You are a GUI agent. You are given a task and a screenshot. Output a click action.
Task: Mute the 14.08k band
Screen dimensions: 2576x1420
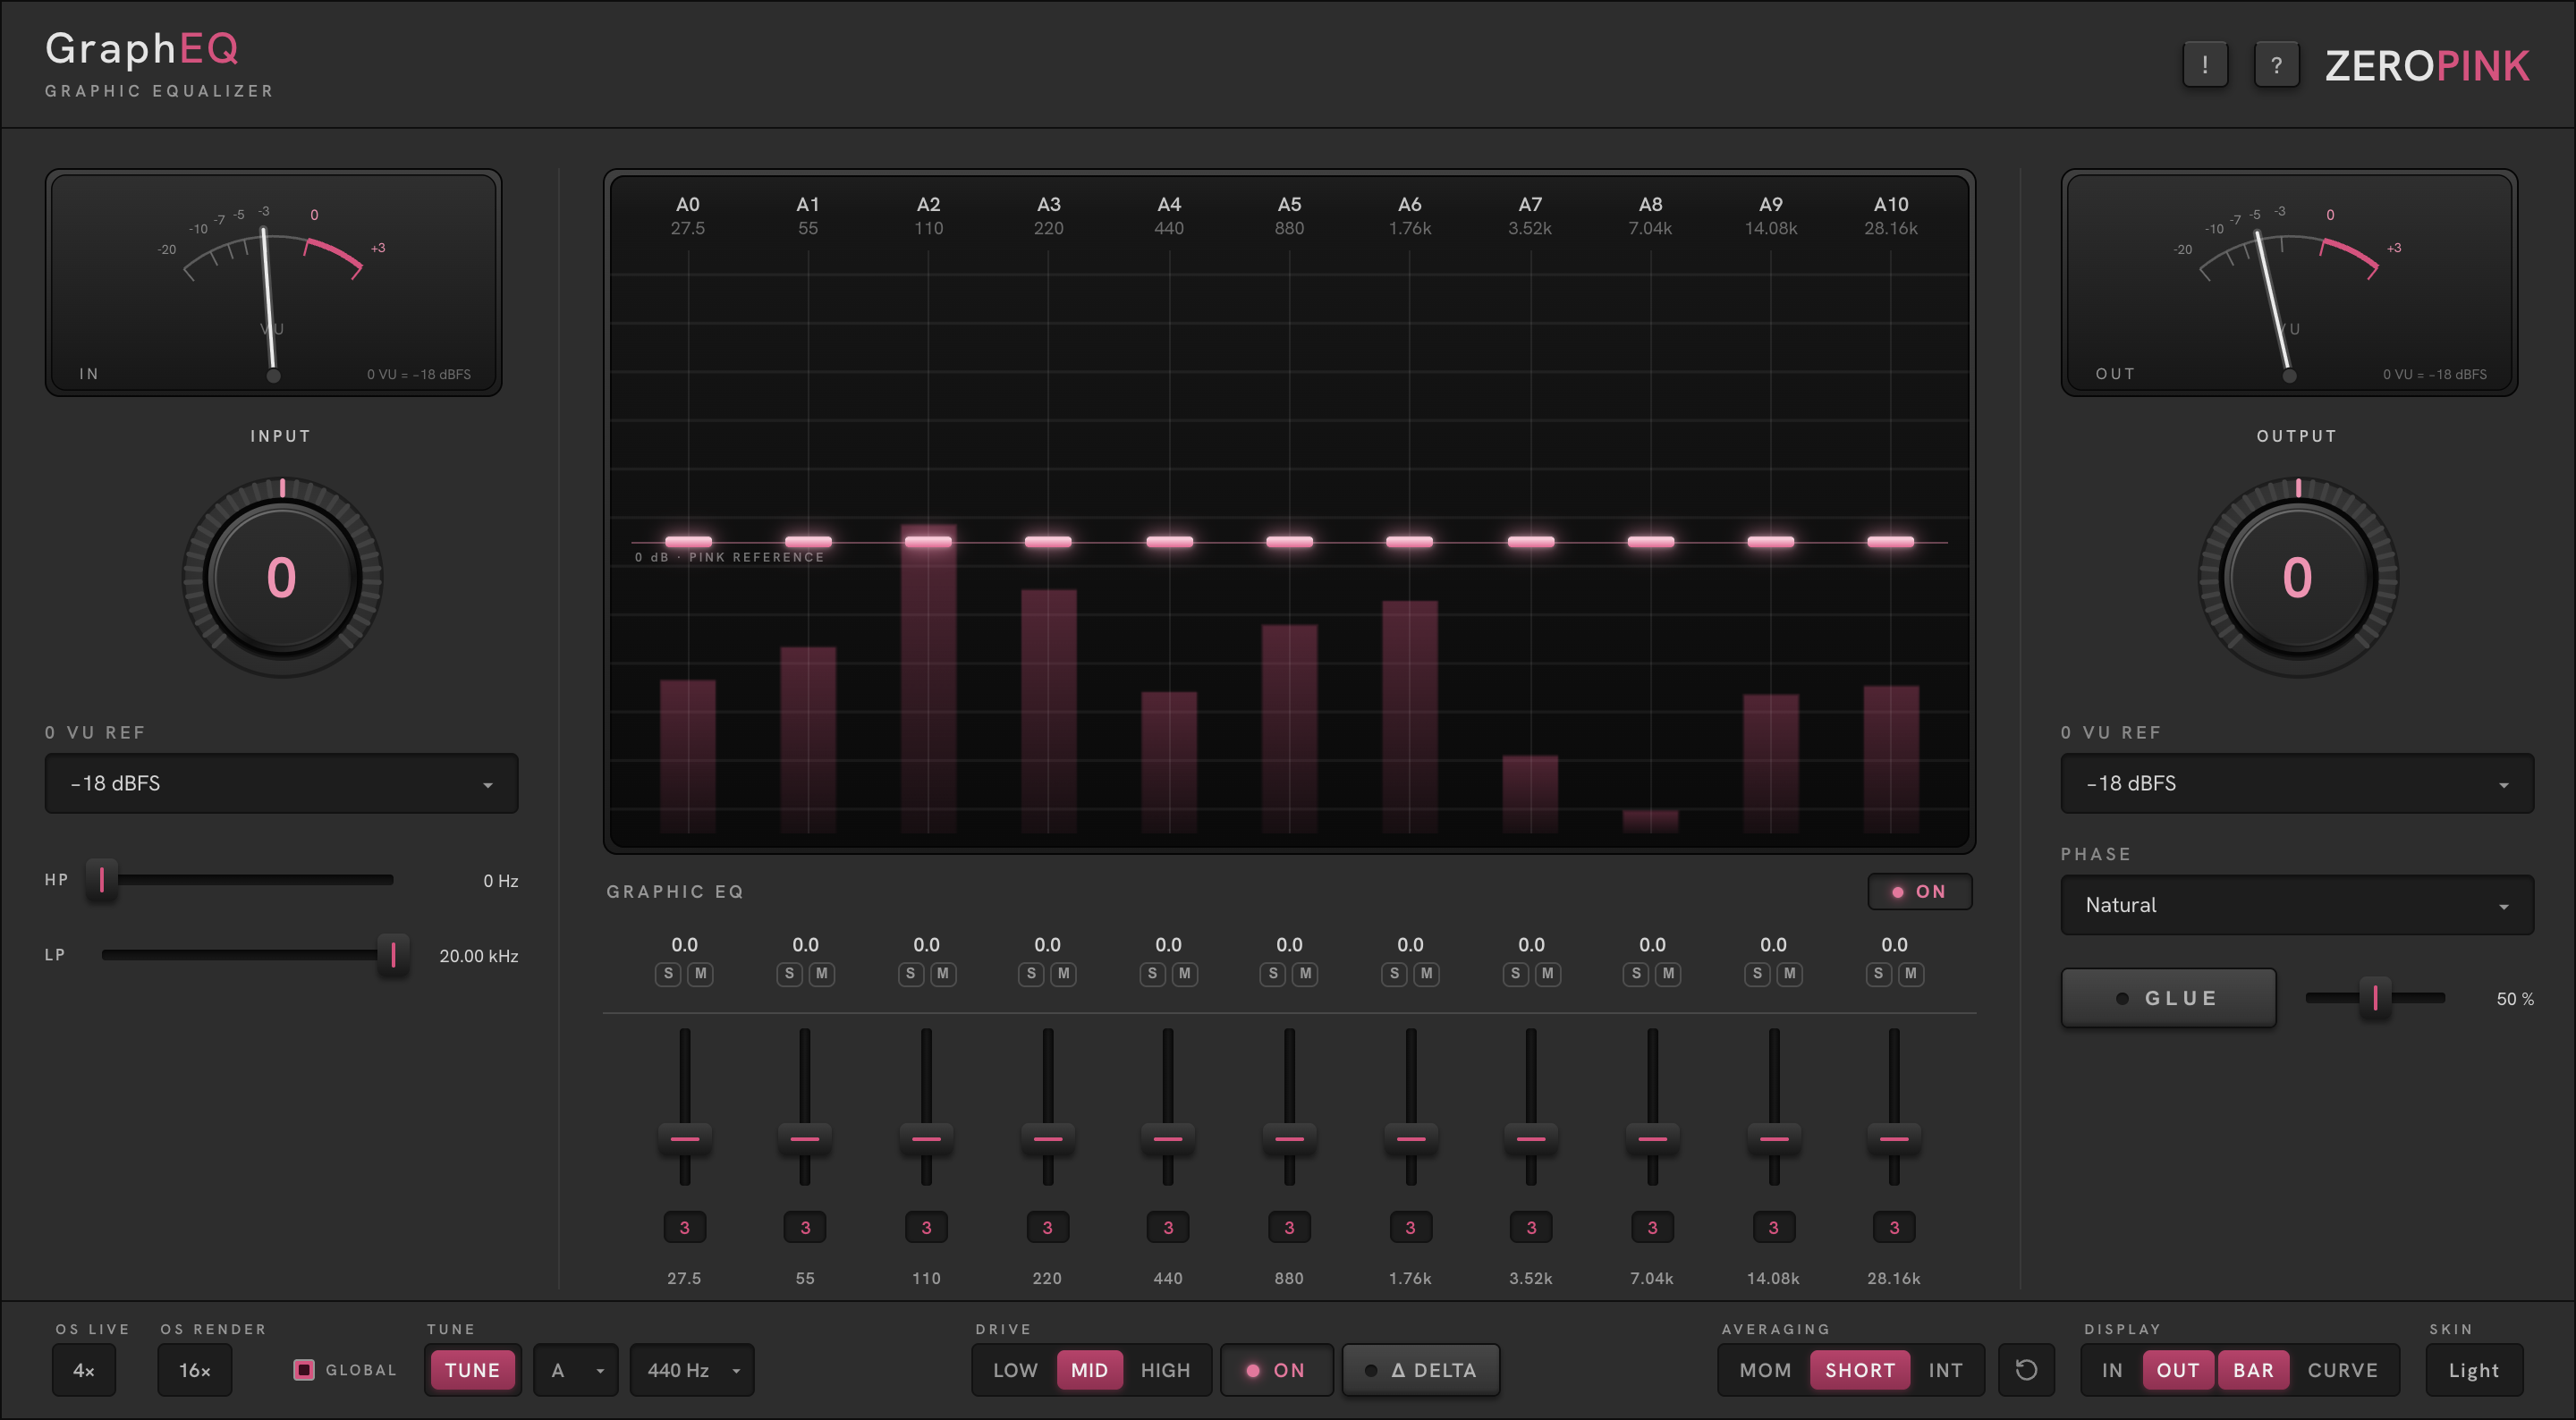1790,973
